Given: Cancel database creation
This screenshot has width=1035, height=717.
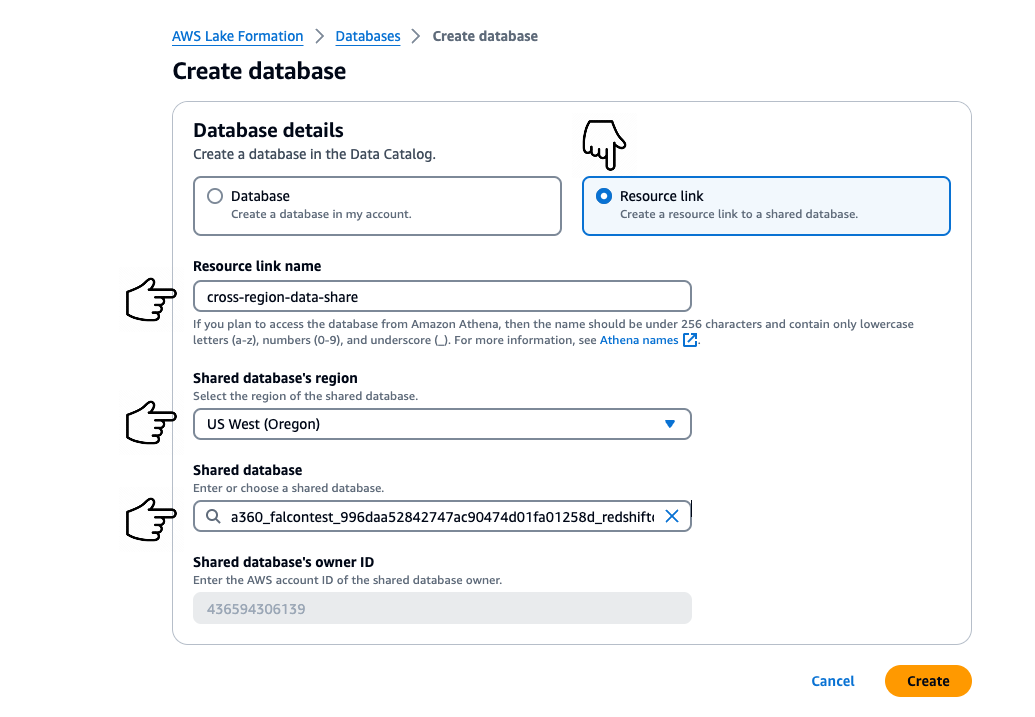Looking at the screenshot, I should pos(833,681).
